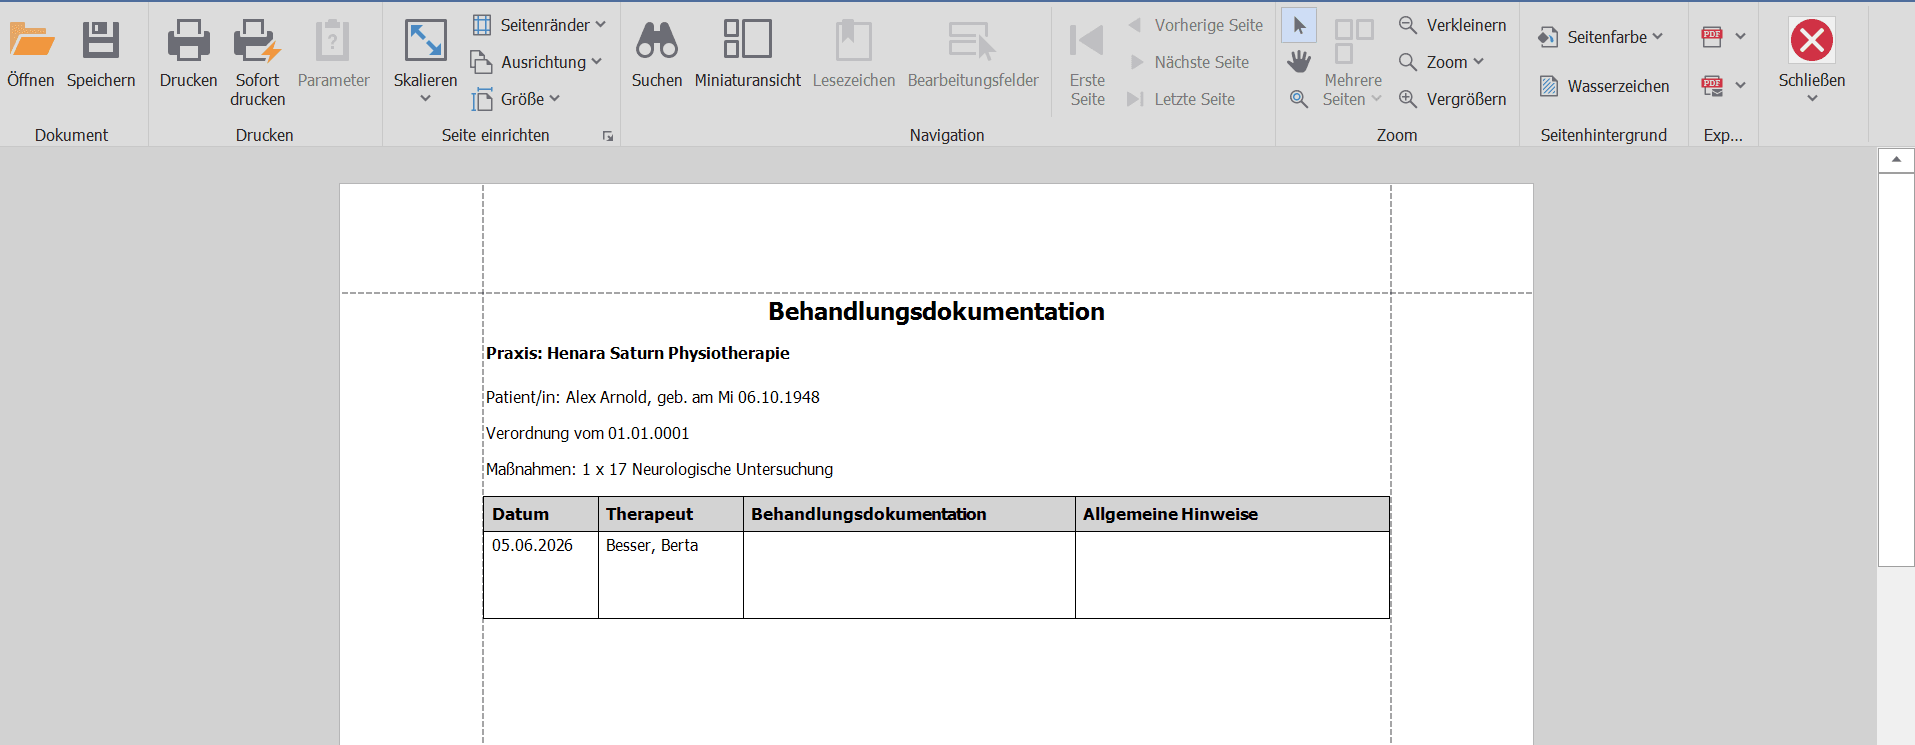The width and height of the screenshot is (1915, 745).
Task: Open Seite einrichten dialog launcher
Action: coord(608,136)
